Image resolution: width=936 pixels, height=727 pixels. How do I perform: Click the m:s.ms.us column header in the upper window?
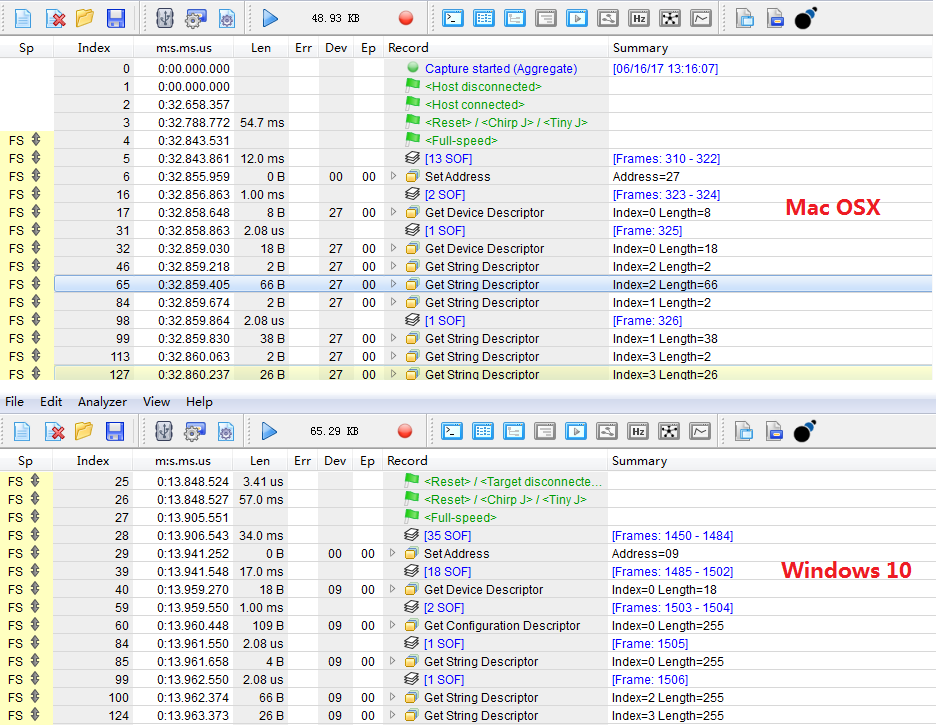[184, 48]
